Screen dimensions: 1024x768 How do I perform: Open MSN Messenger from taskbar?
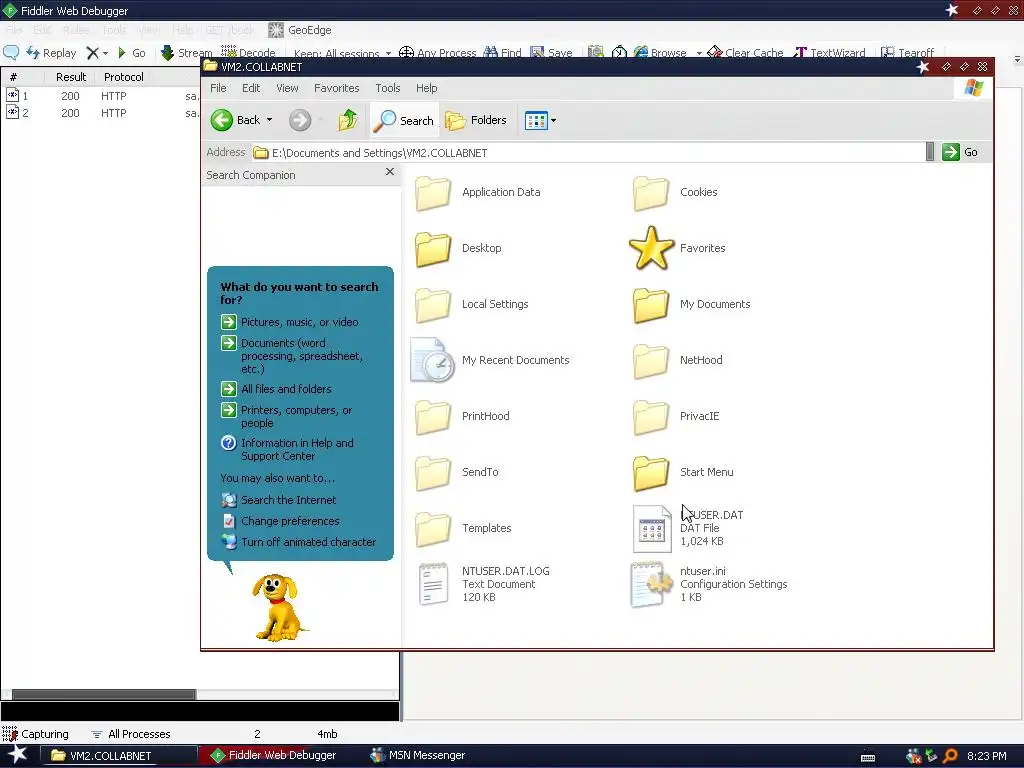418,756
